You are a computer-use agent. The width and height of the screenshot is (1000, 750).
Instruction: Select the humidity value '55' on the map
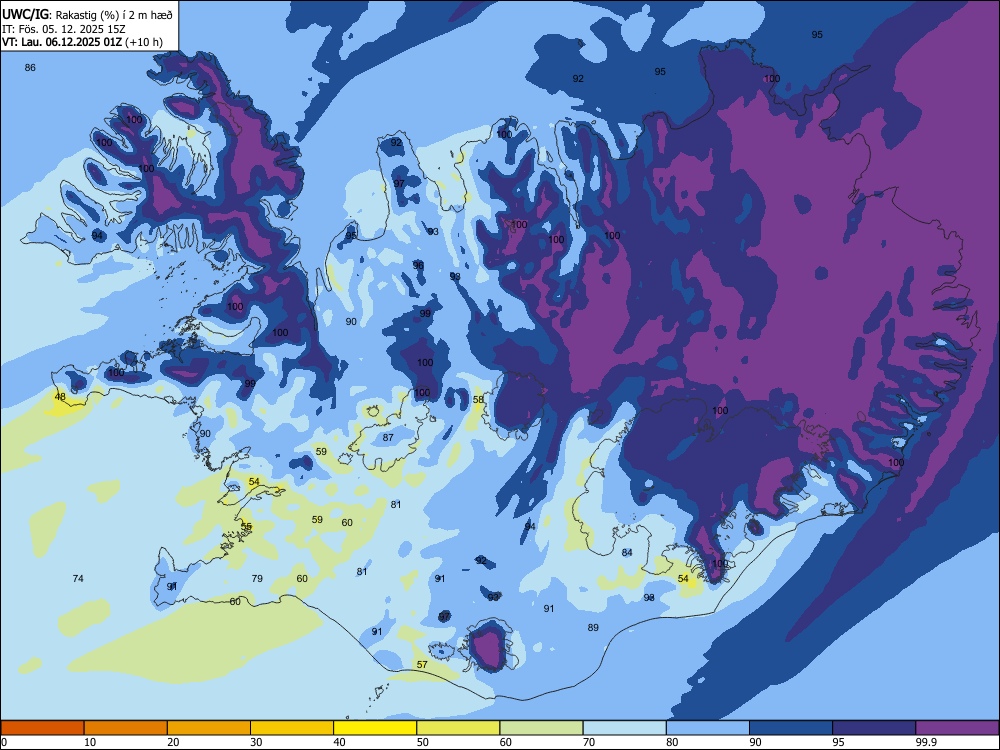246,526
